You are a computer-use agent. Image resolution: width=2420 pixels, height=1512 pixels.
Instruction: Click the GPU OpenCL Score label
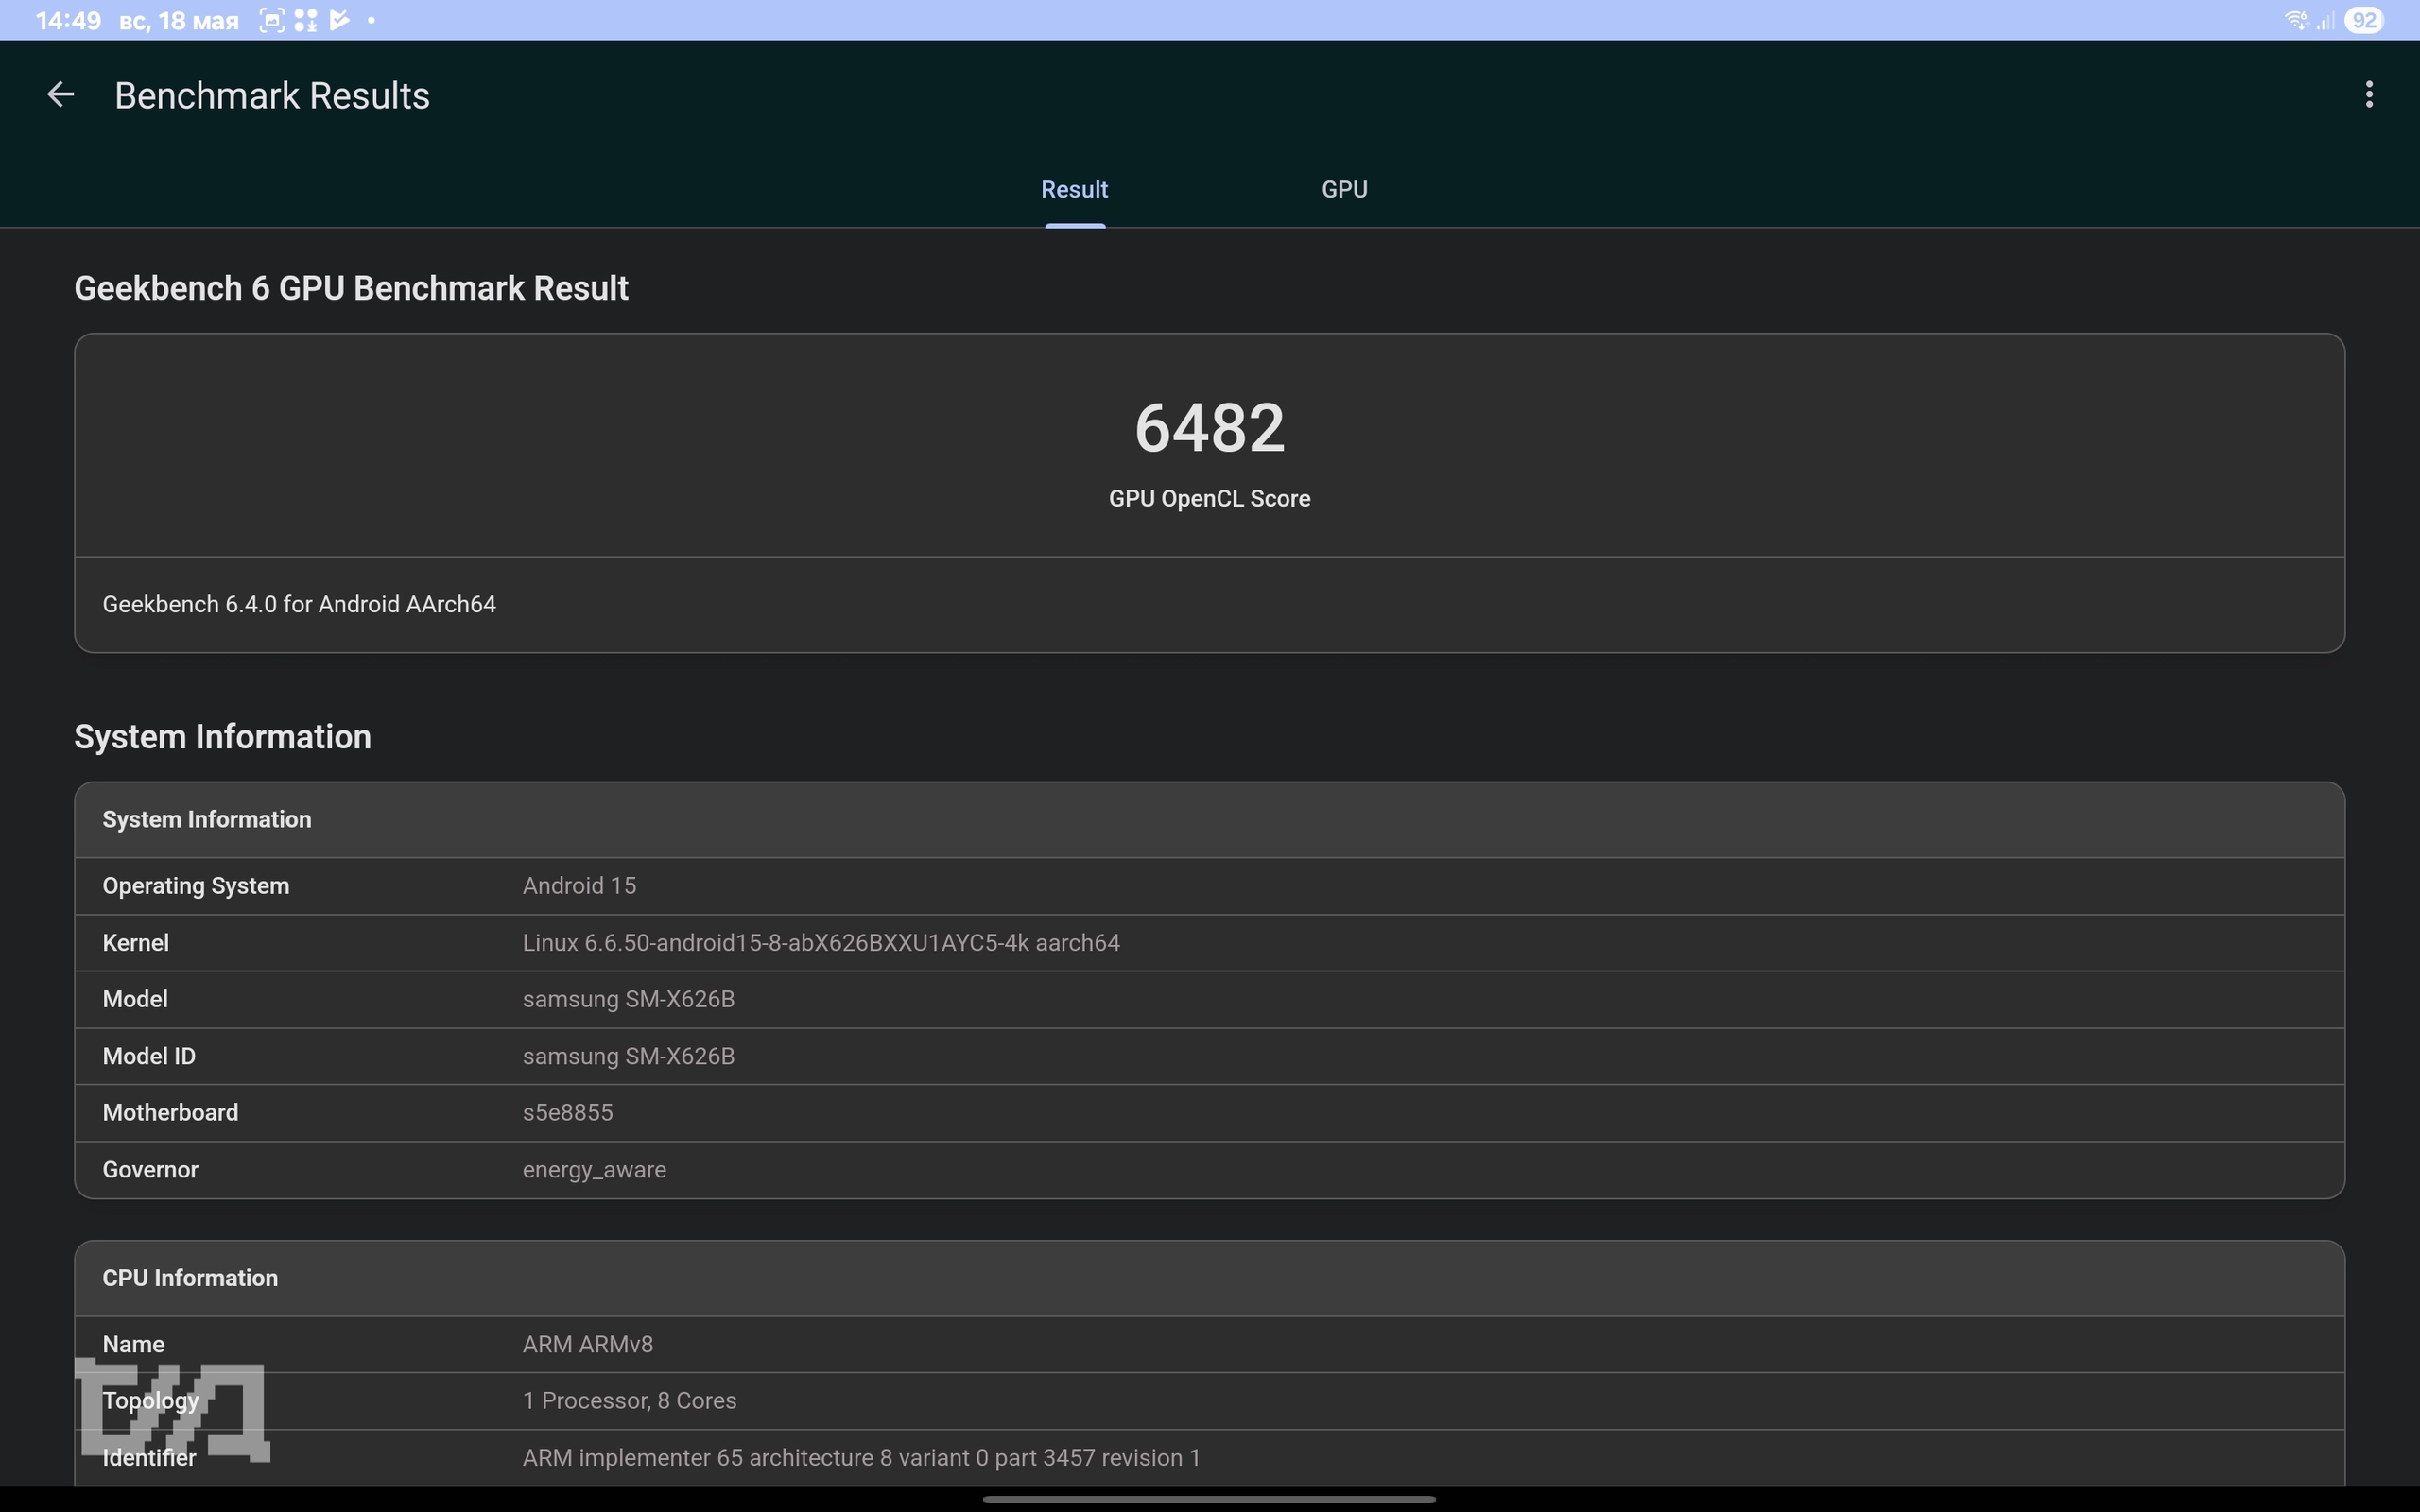tap(1209, 498)
